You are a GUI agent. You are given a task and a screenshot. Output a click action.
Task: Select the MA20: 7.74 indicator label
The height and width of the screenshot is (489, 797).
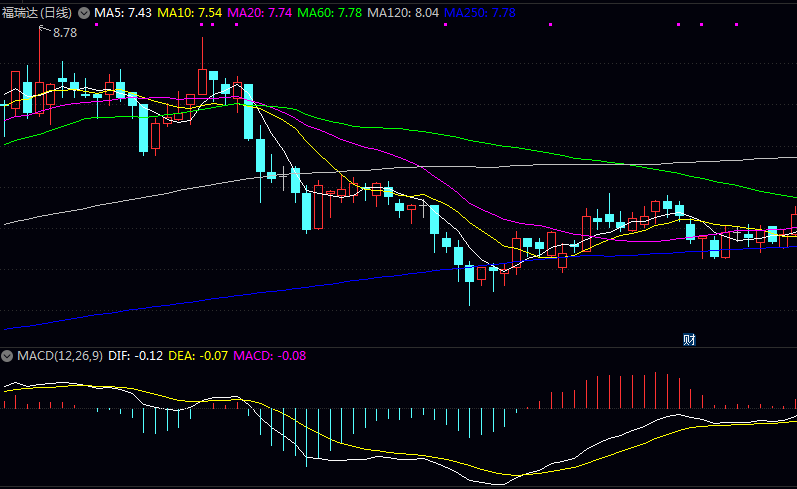(x=260, y=13)
